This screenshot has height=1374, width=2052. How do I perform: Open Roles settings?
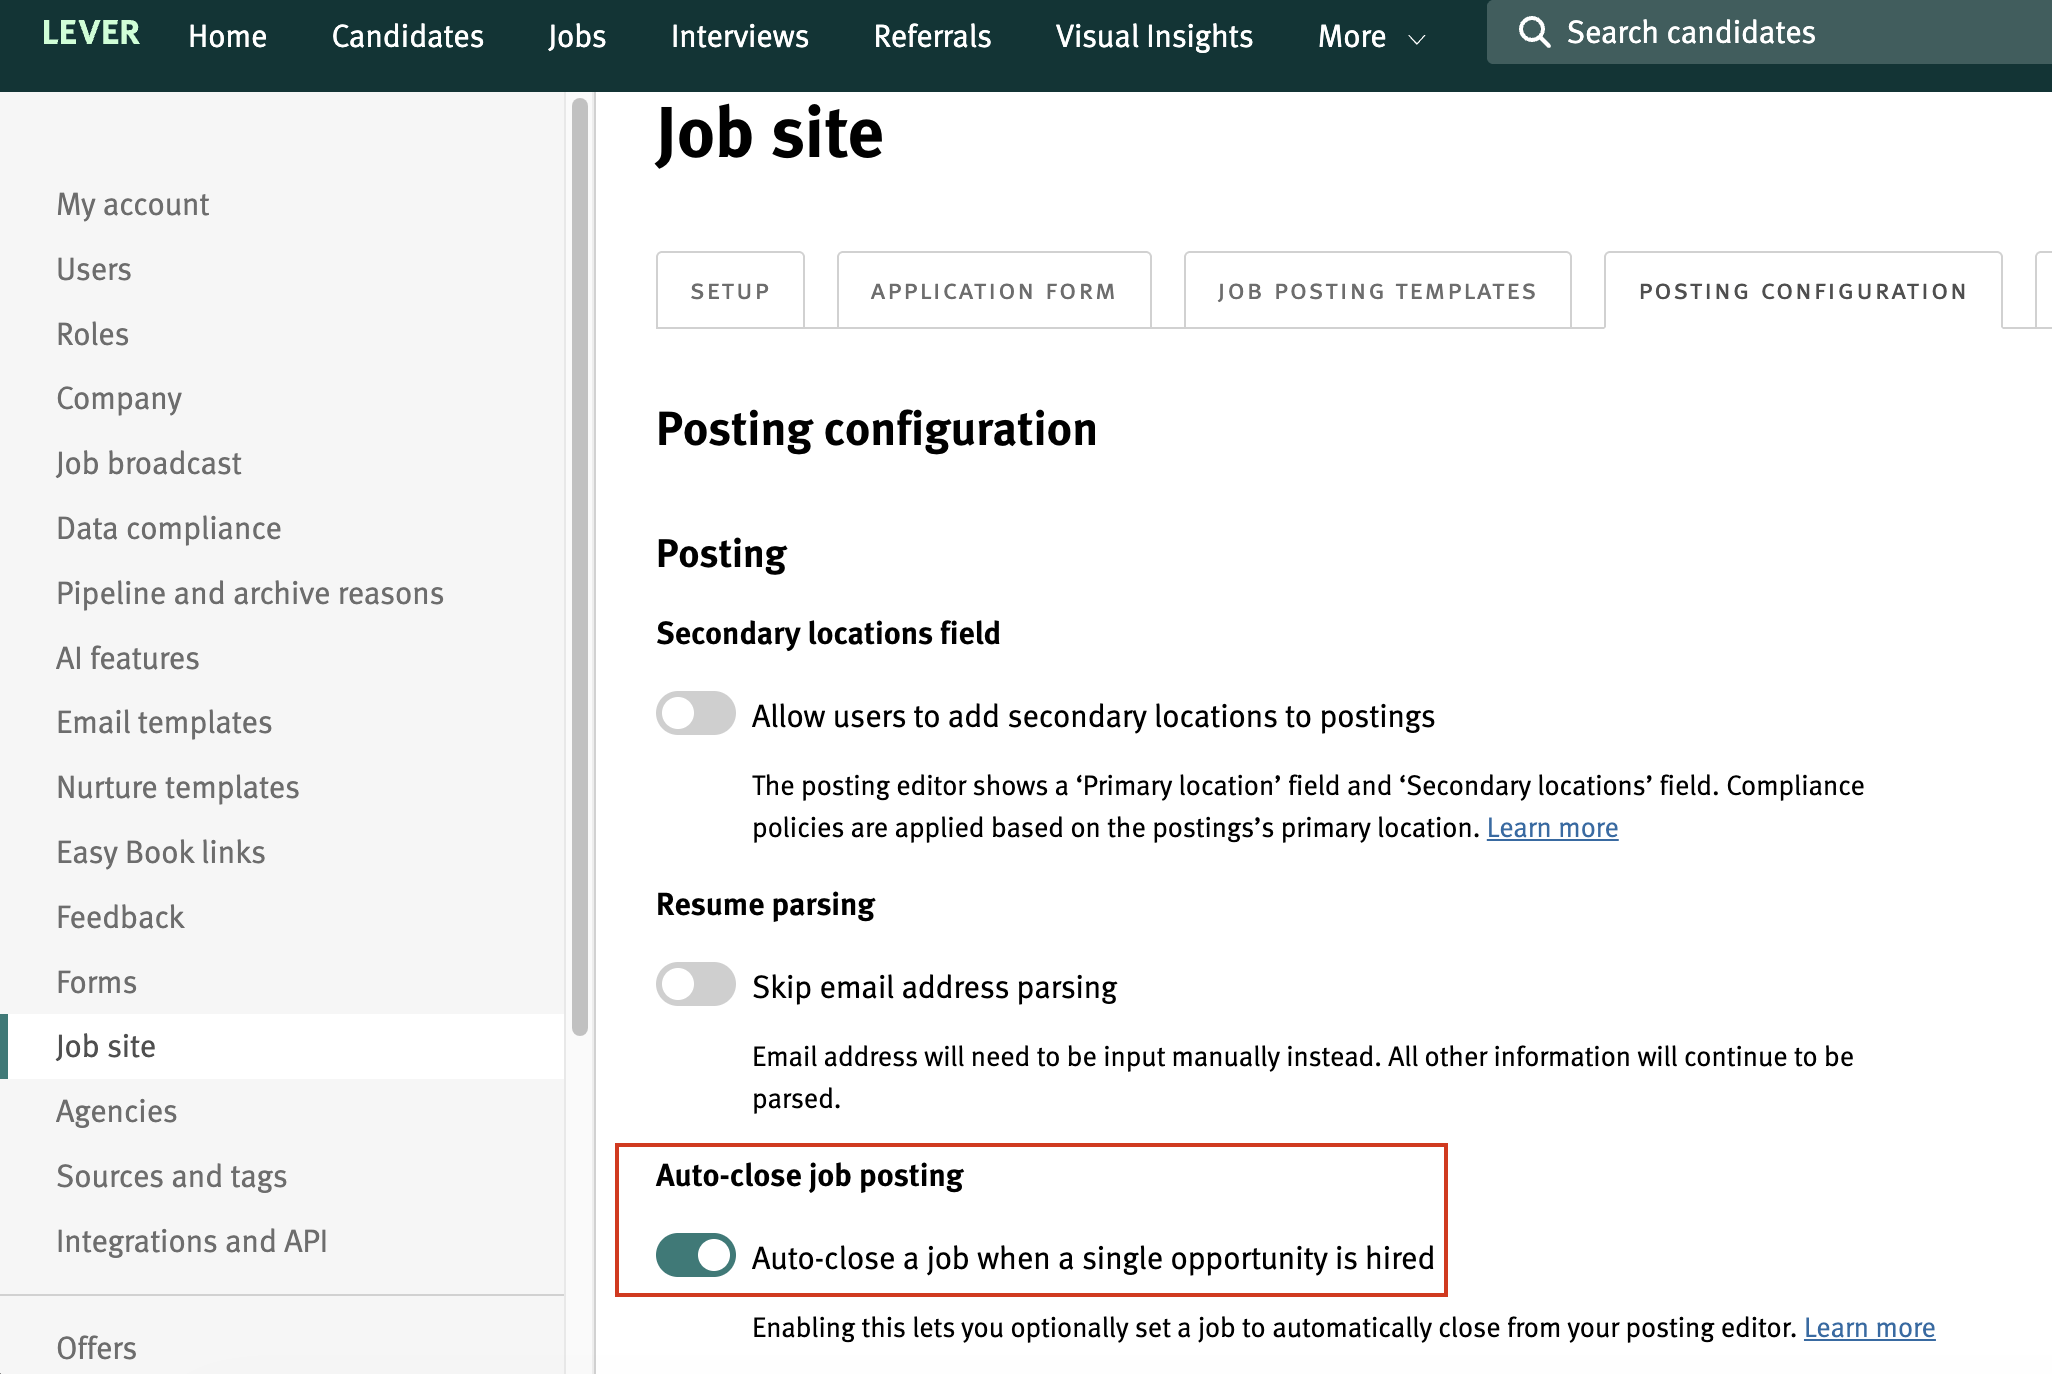pyautogui.click(x=93, y=334)
